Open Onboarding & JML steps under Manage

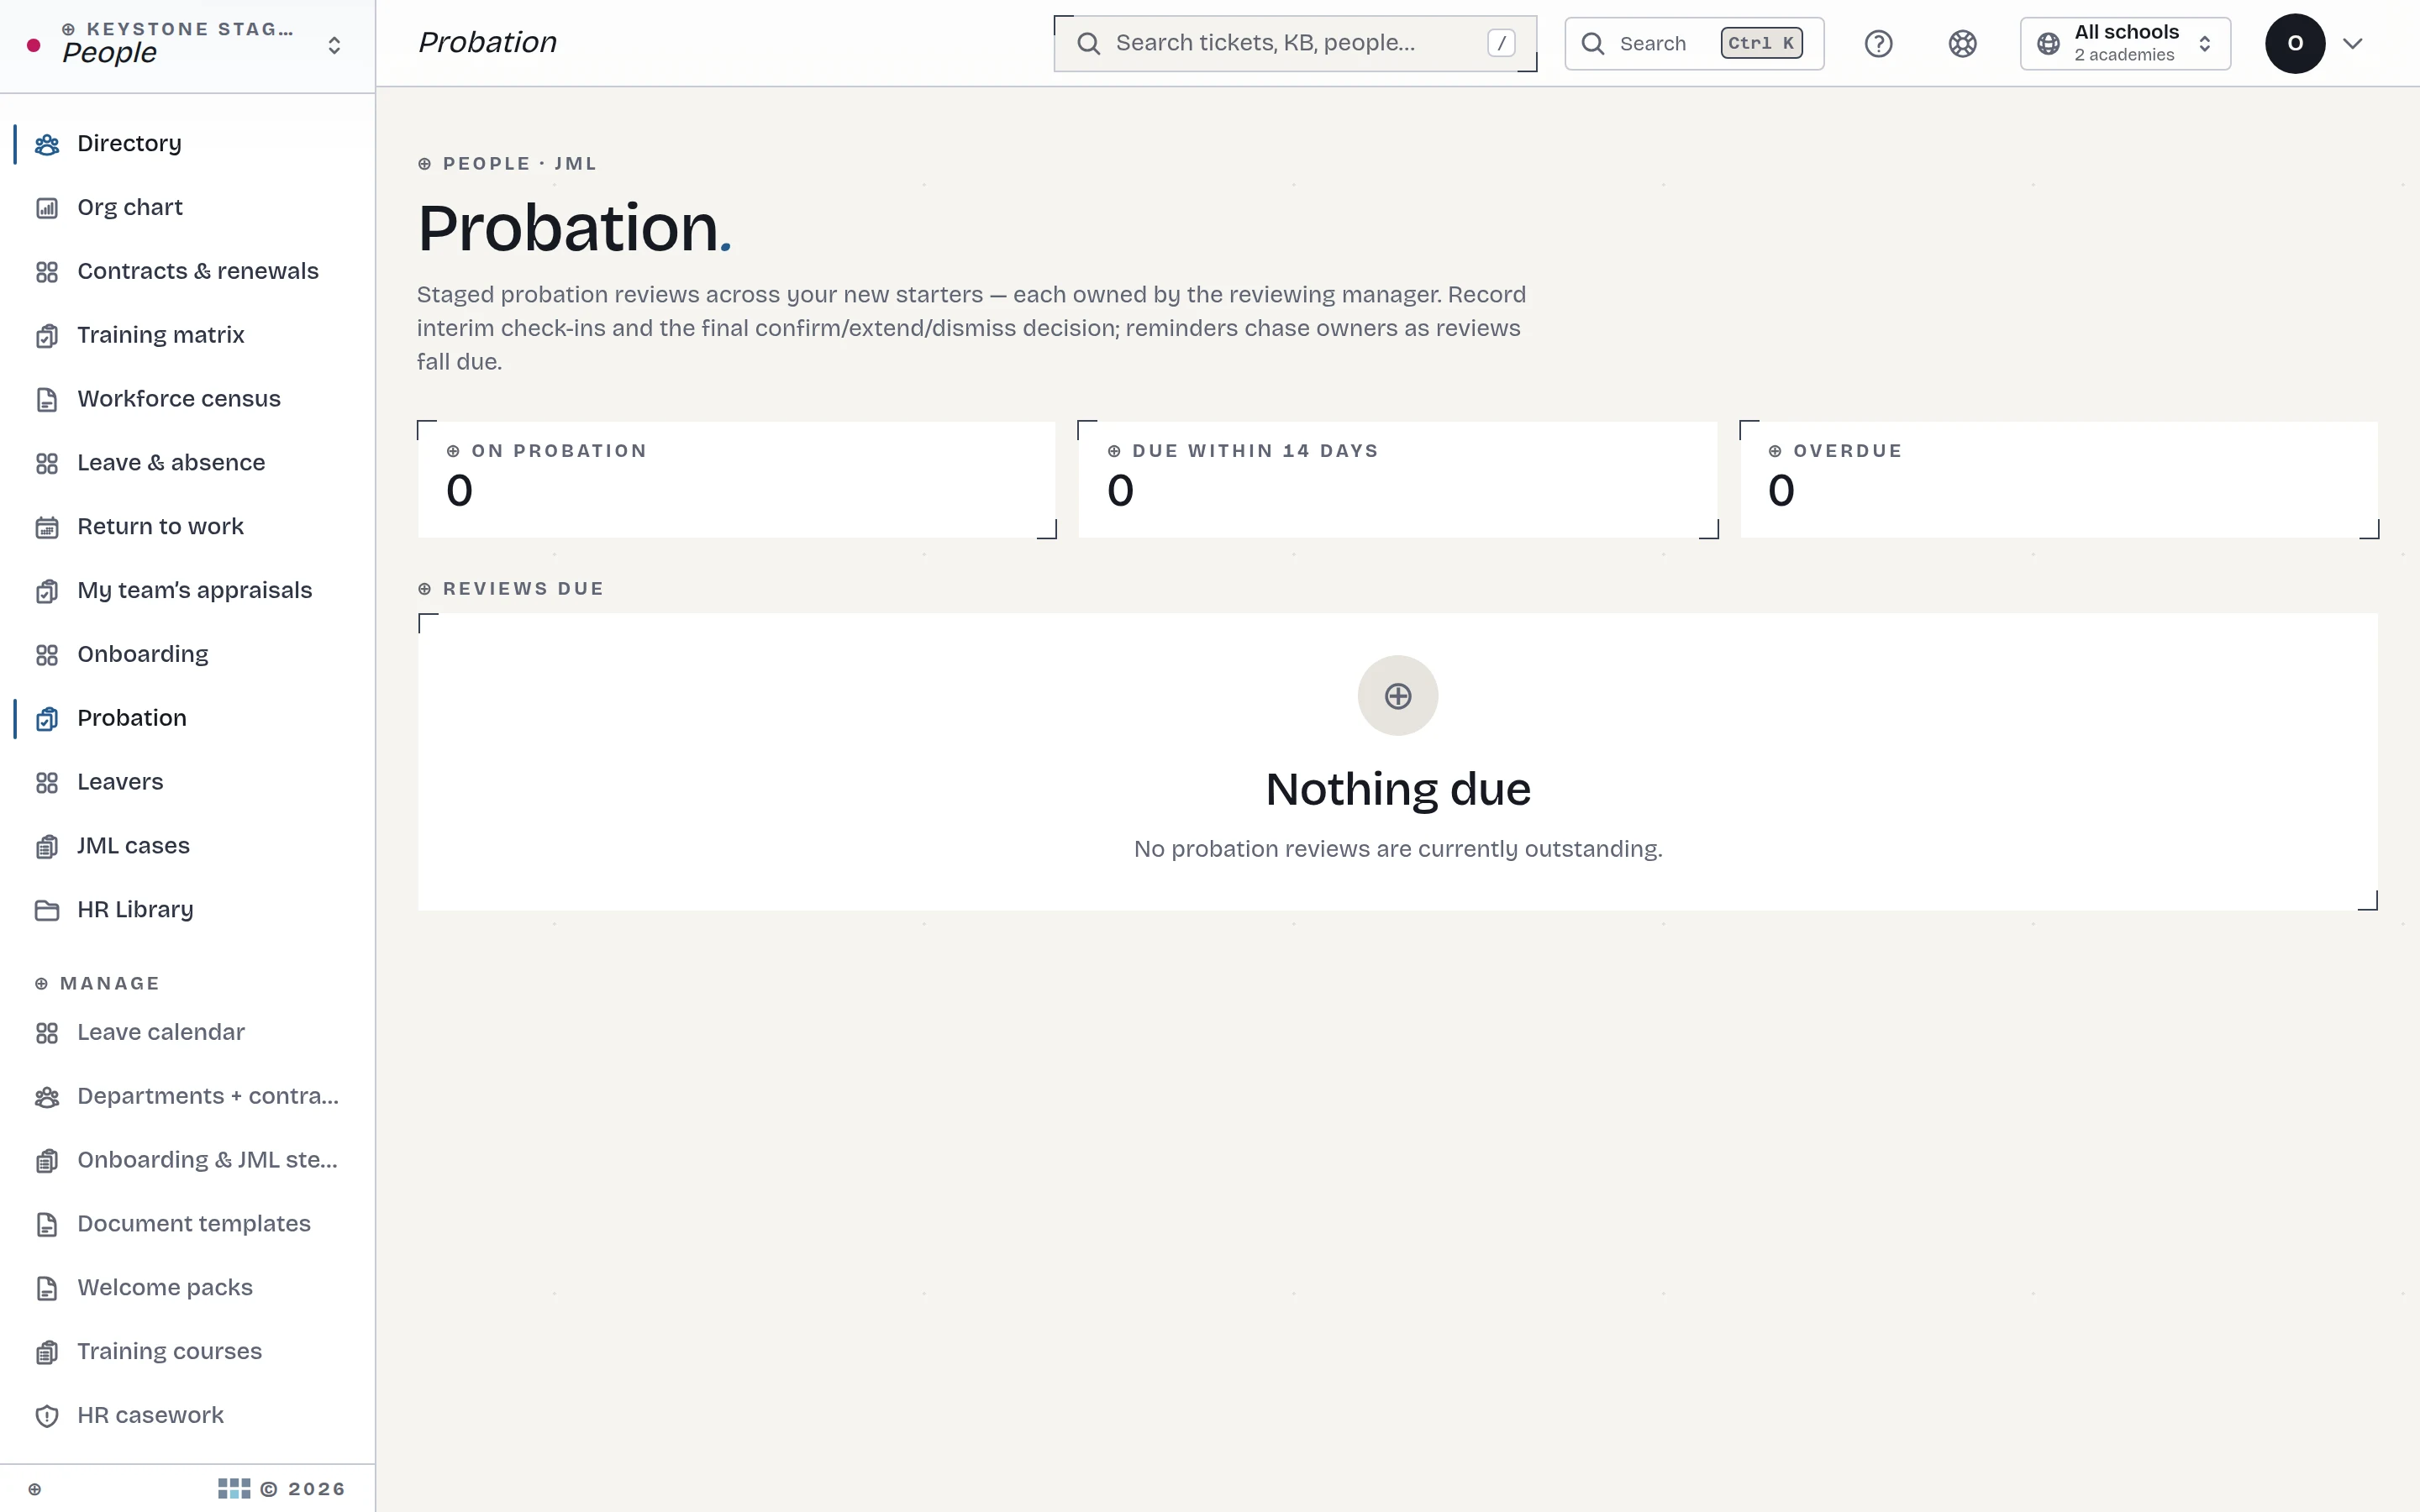pyautogui.click(x=188, y=1161)
